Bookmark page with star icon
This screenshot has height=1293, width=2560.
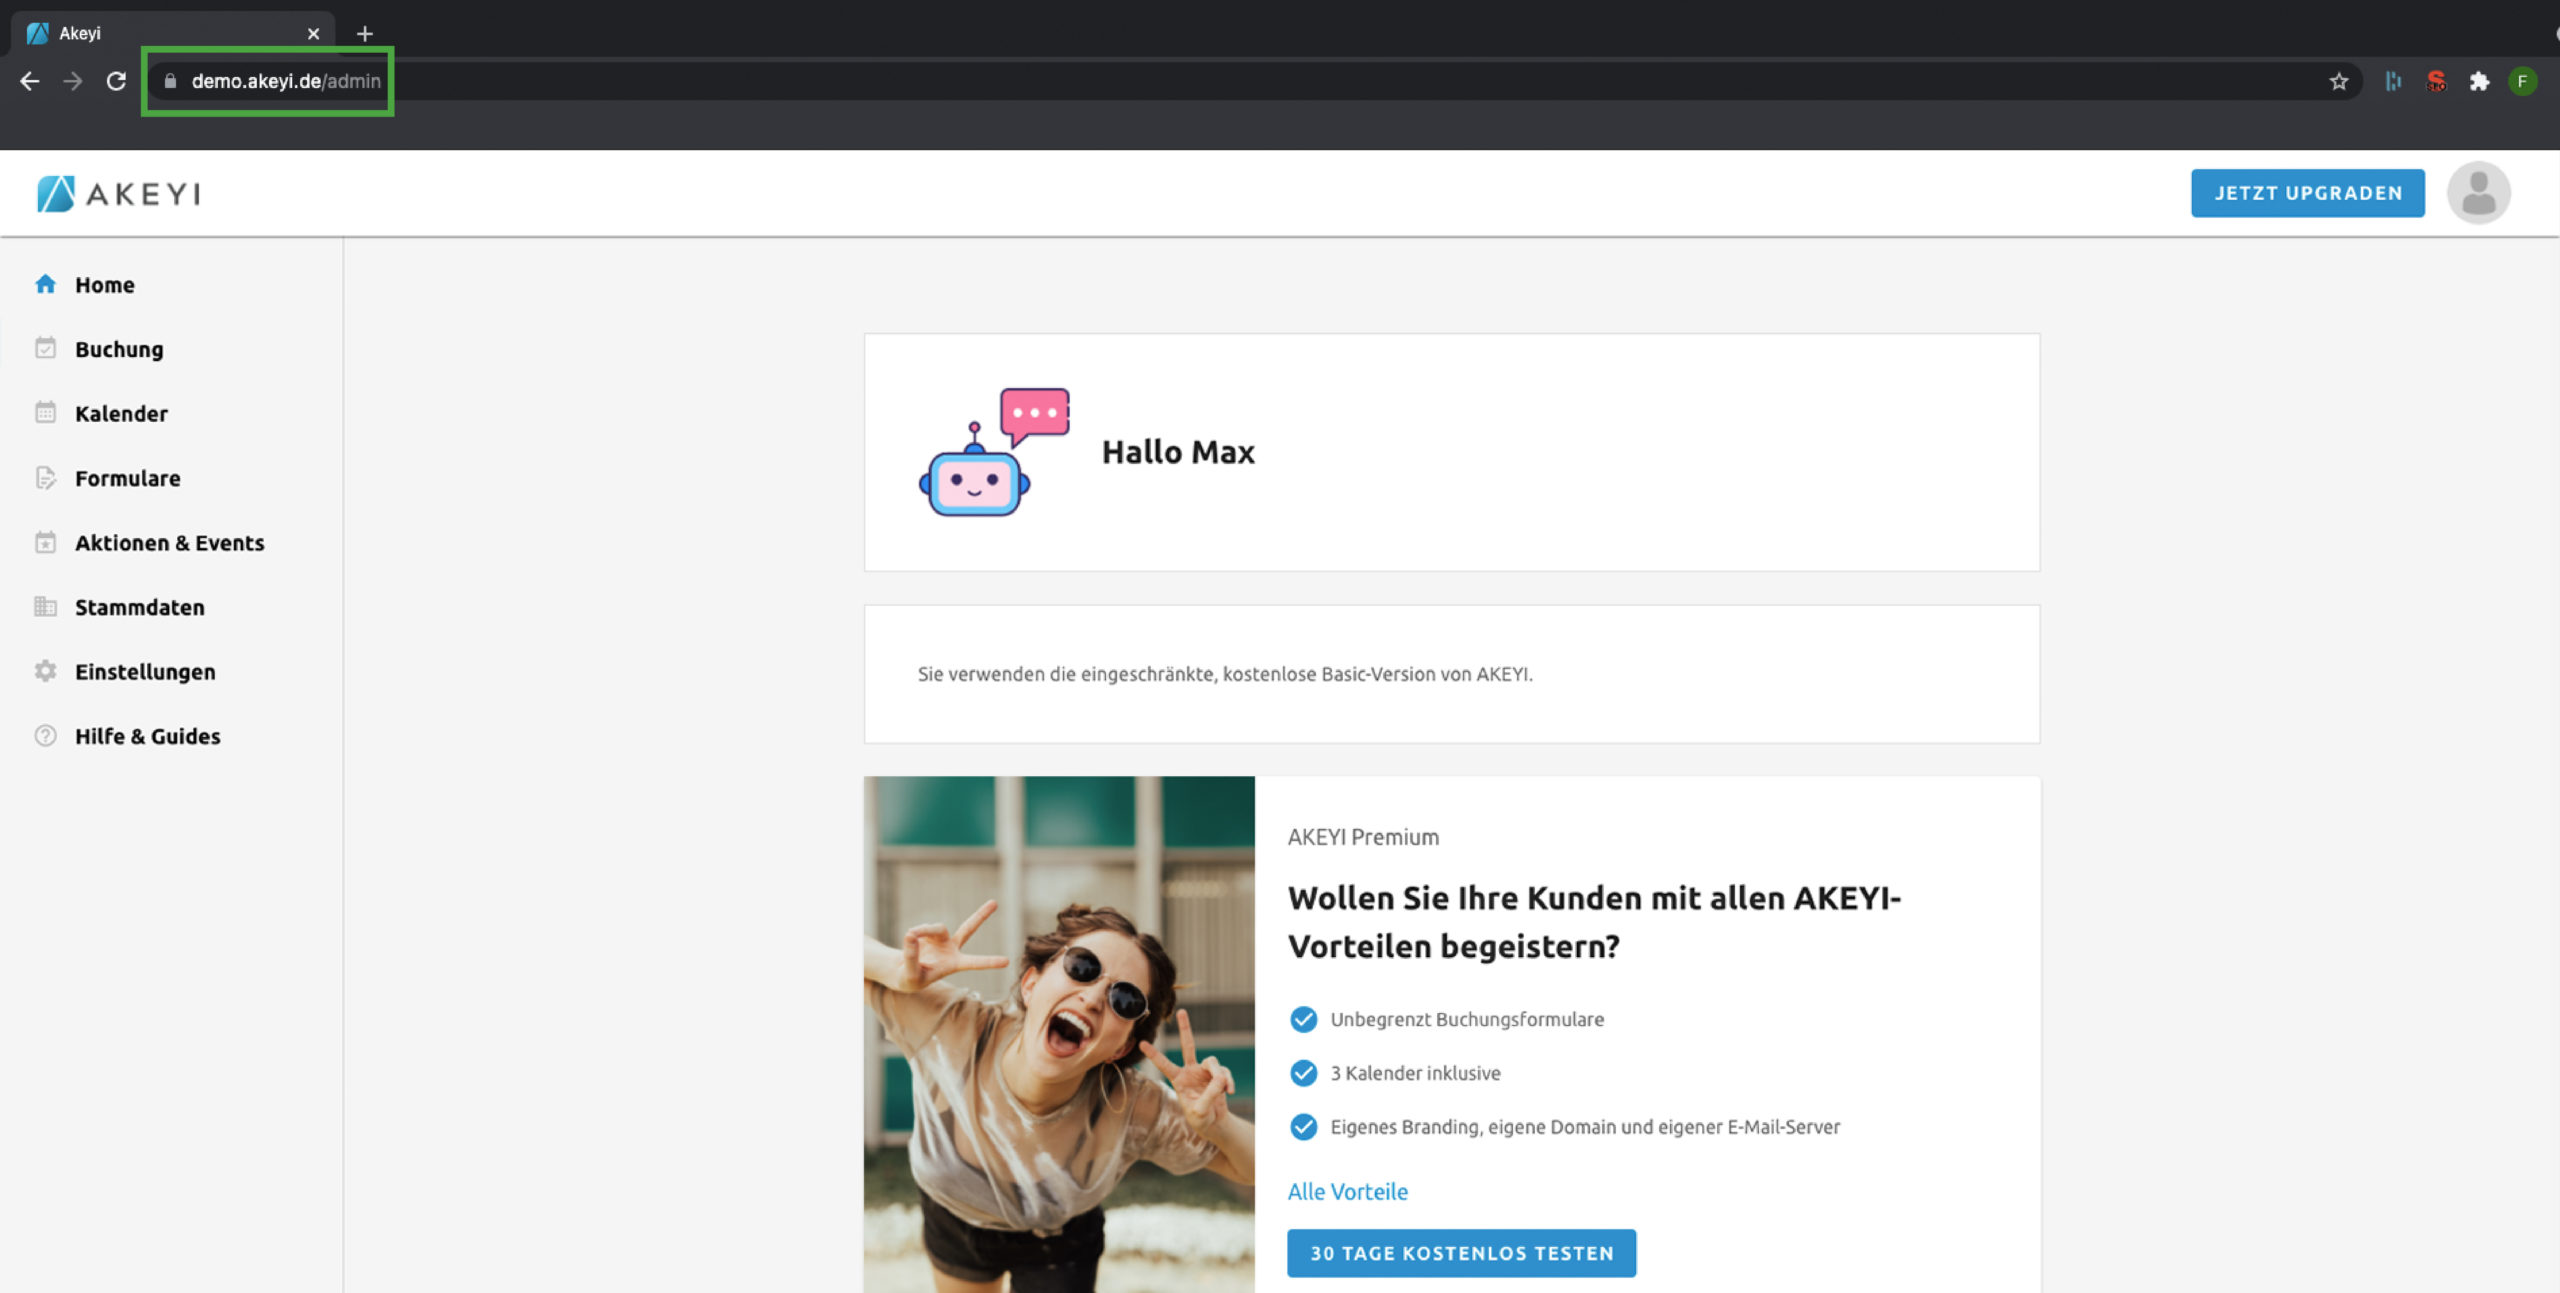click(2338, 82)
